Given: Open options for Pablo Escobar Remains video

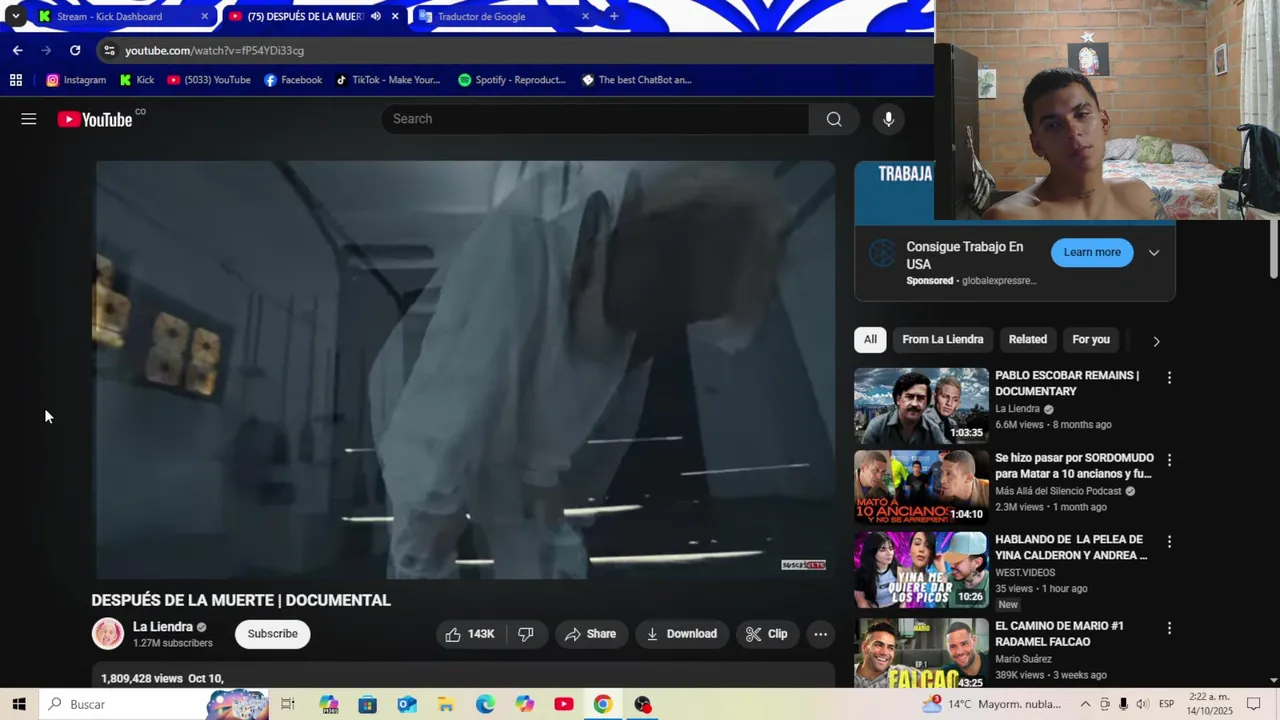Looking at the screenshot, I should click(1169, 378).
